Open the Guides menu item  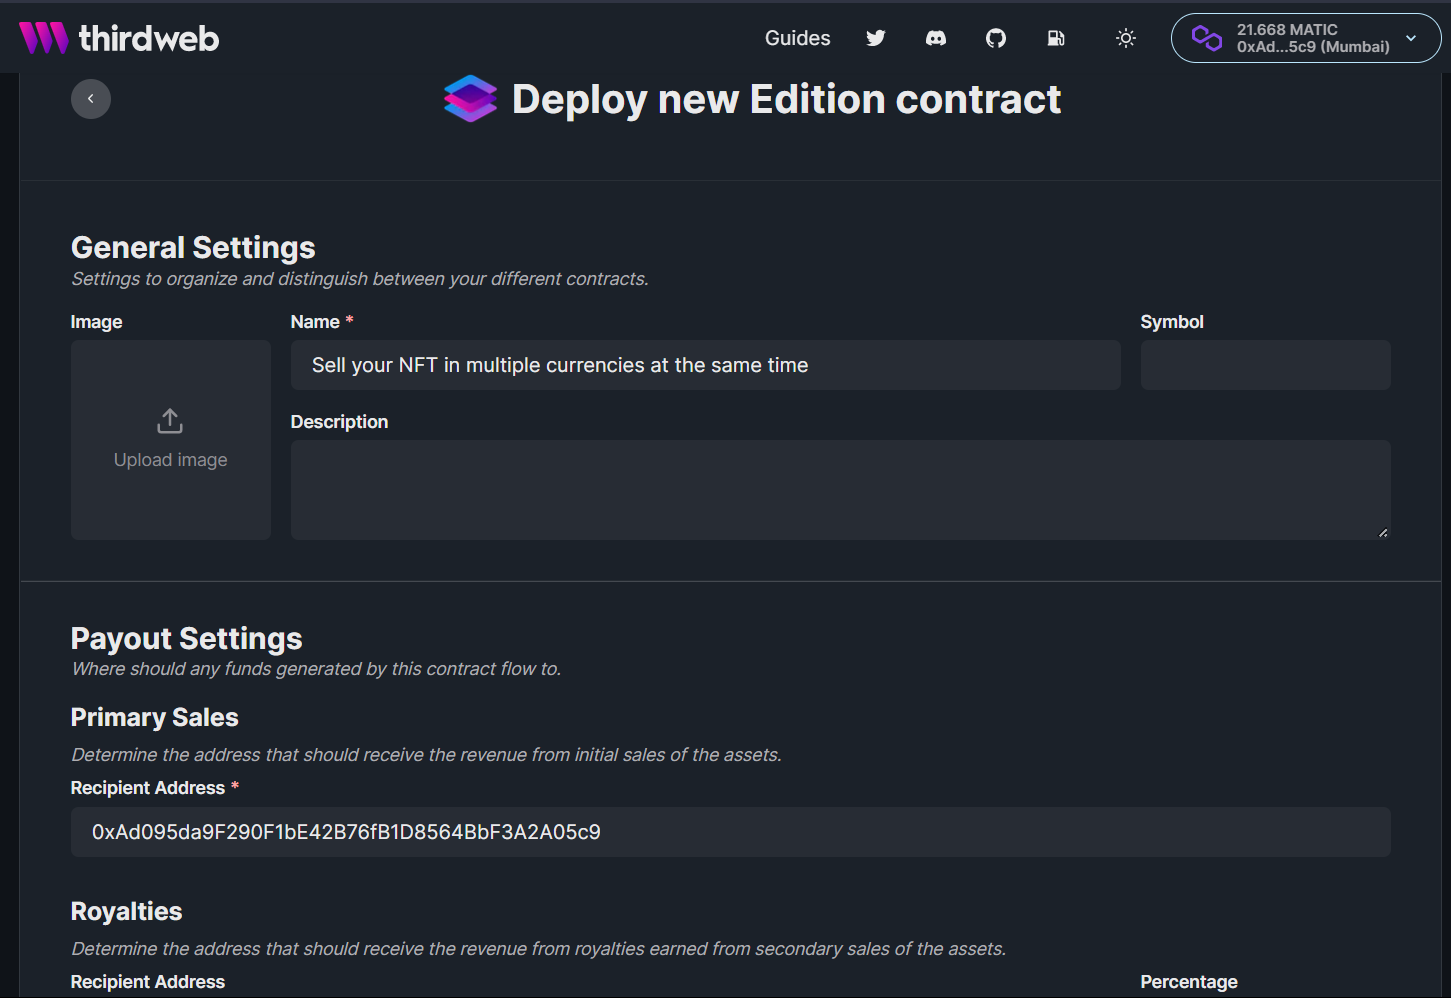point(797,38)
